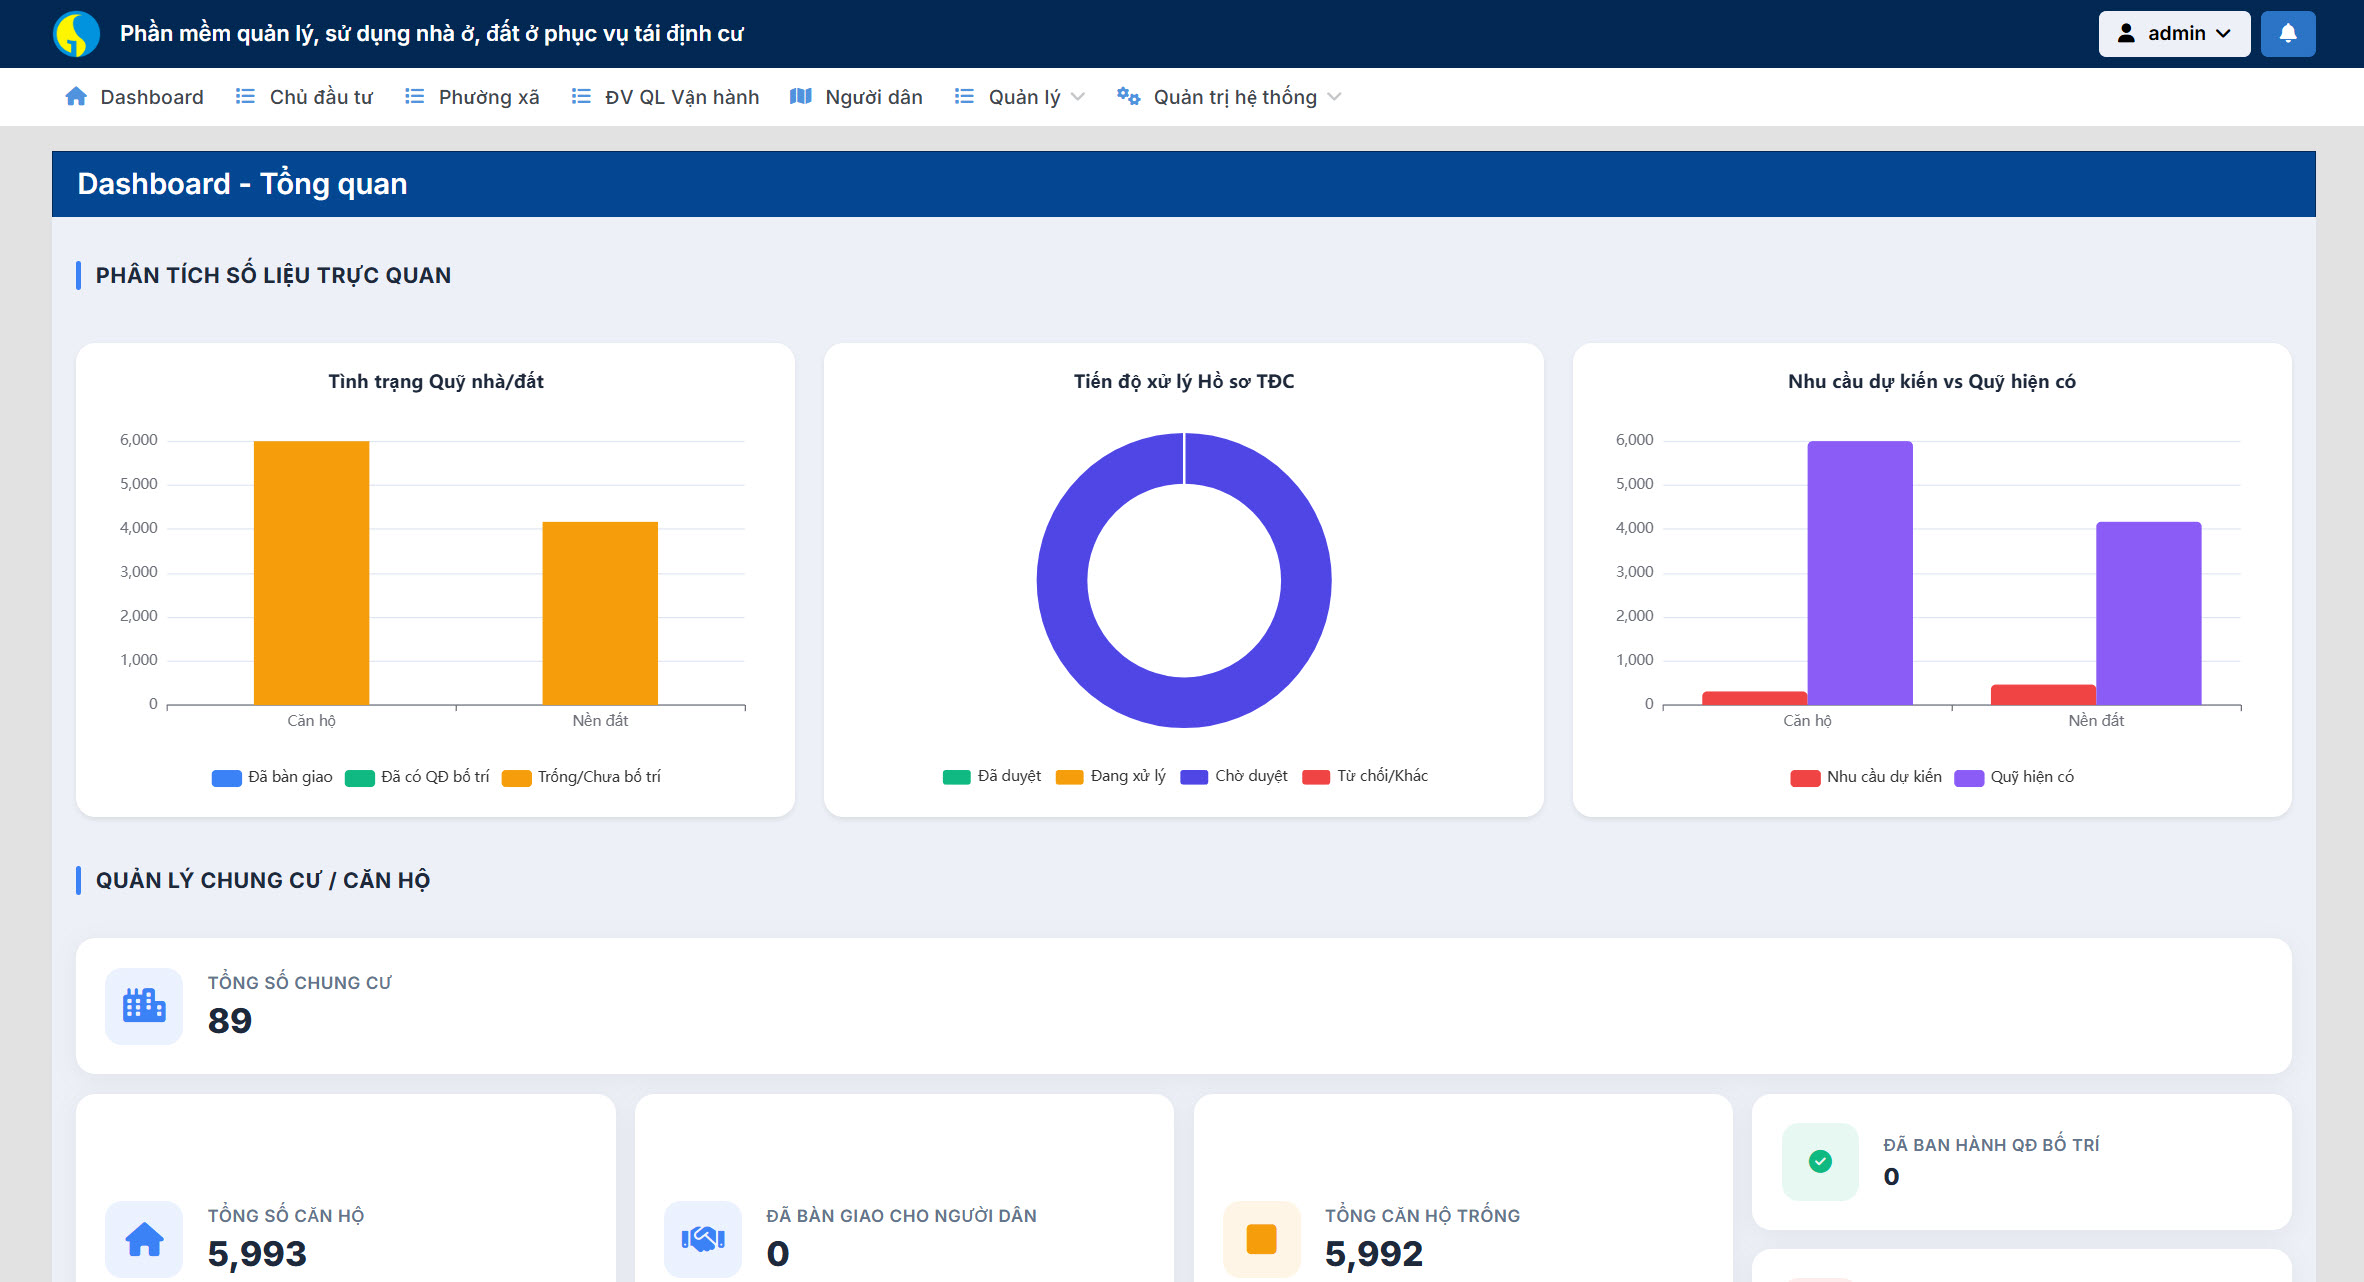Toggle the Trống/Chưa bố trí legend entry

(x=581, y=778)
